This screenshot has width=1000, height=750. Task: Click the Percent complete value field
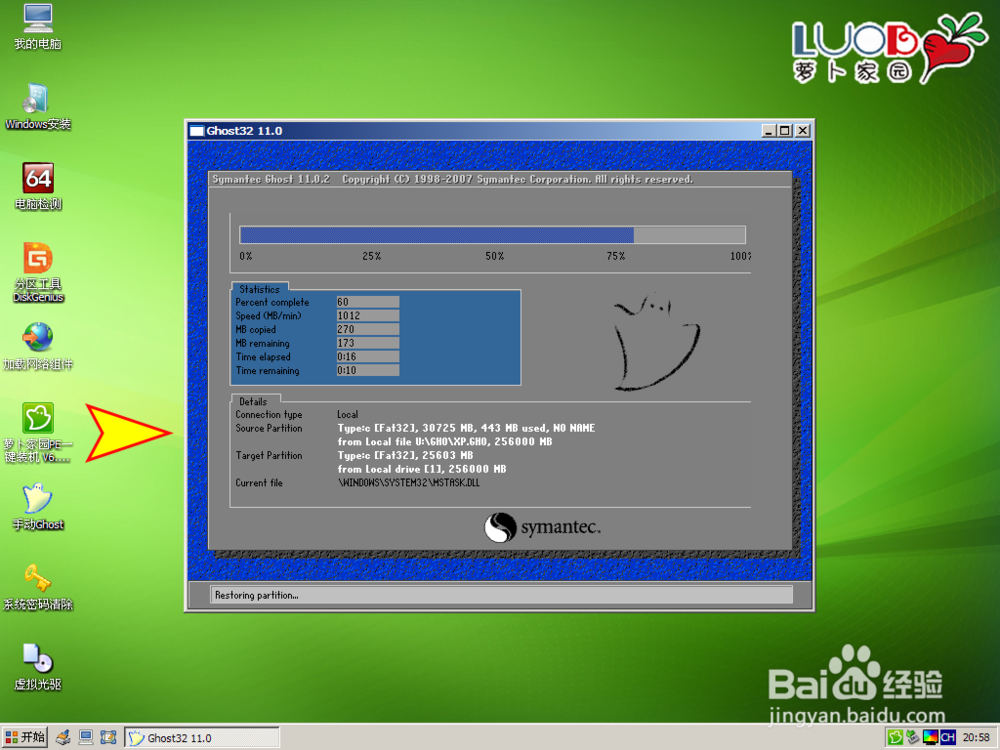click(x=367, y=302)
